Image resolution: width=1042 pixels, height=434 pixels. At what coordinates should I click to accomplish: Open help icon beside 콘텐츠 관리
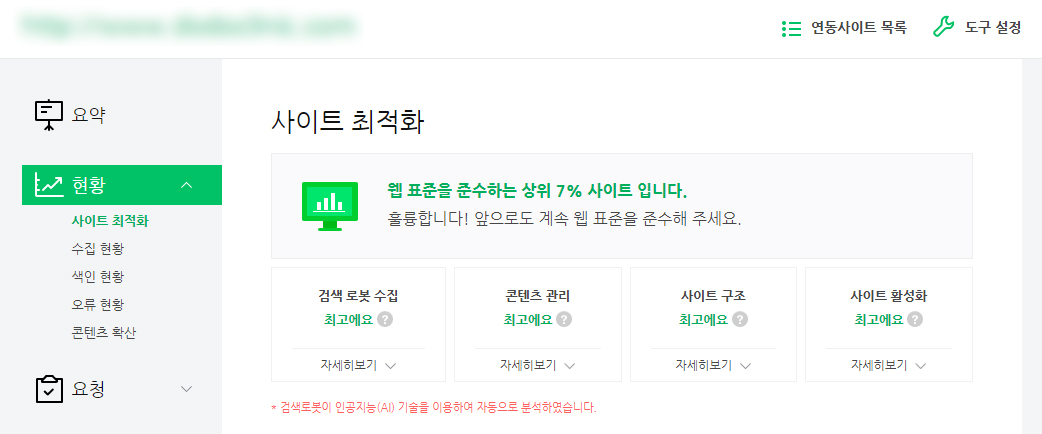tap(564, 320)
